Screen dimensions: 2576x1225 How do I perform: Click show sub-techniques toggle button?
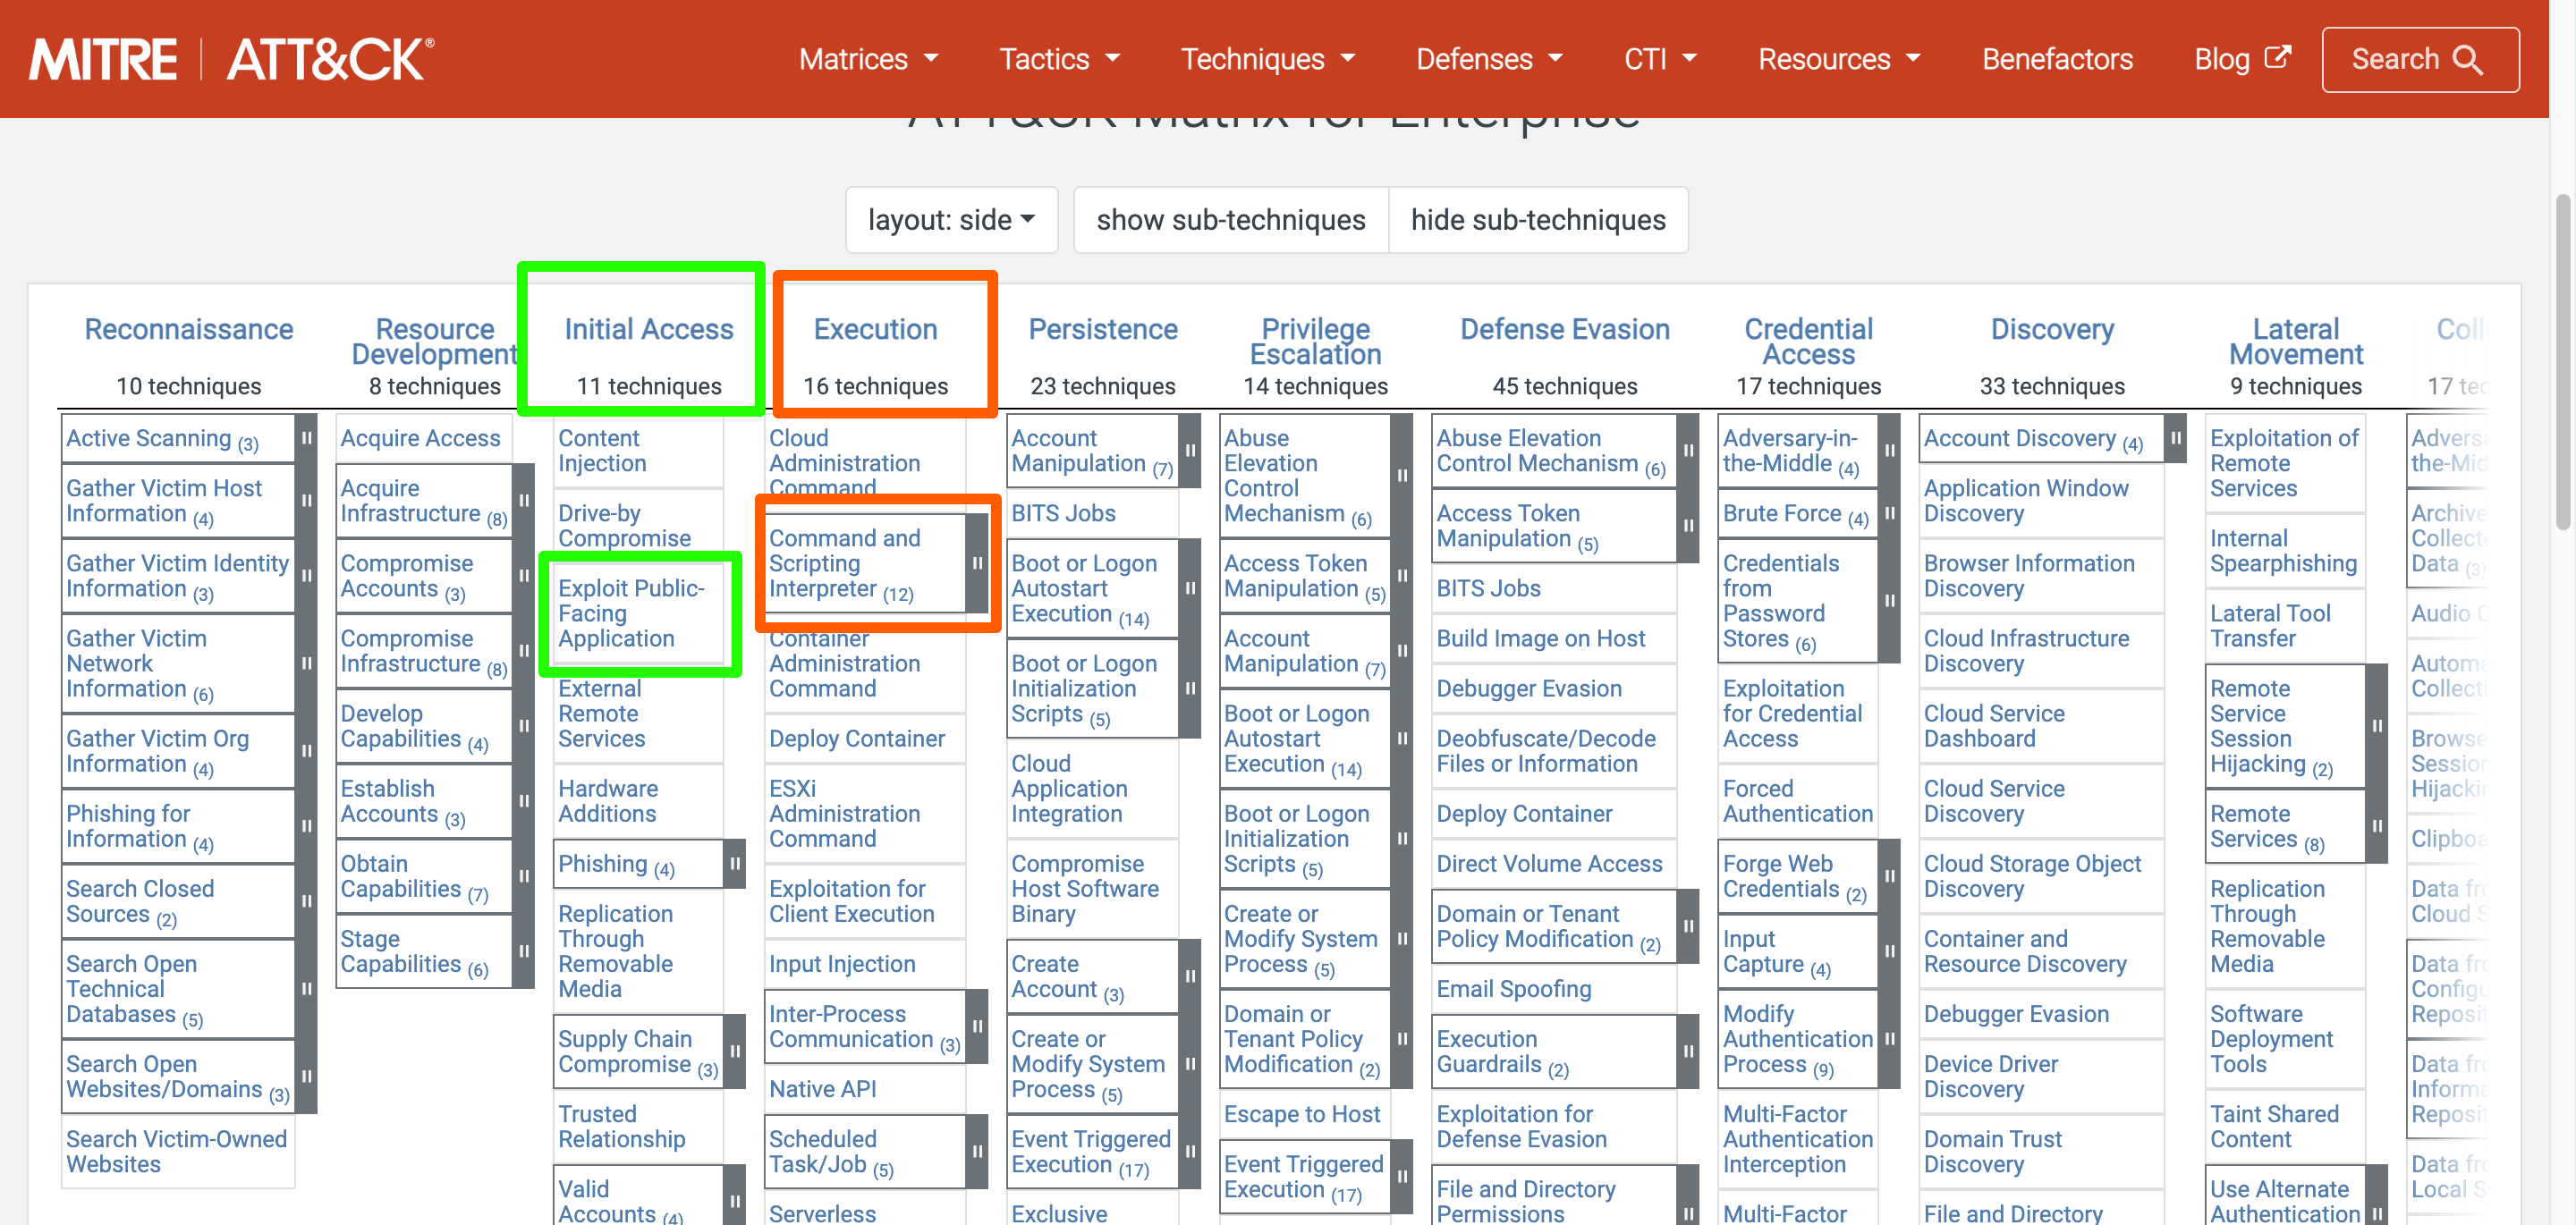[1230, 220]
